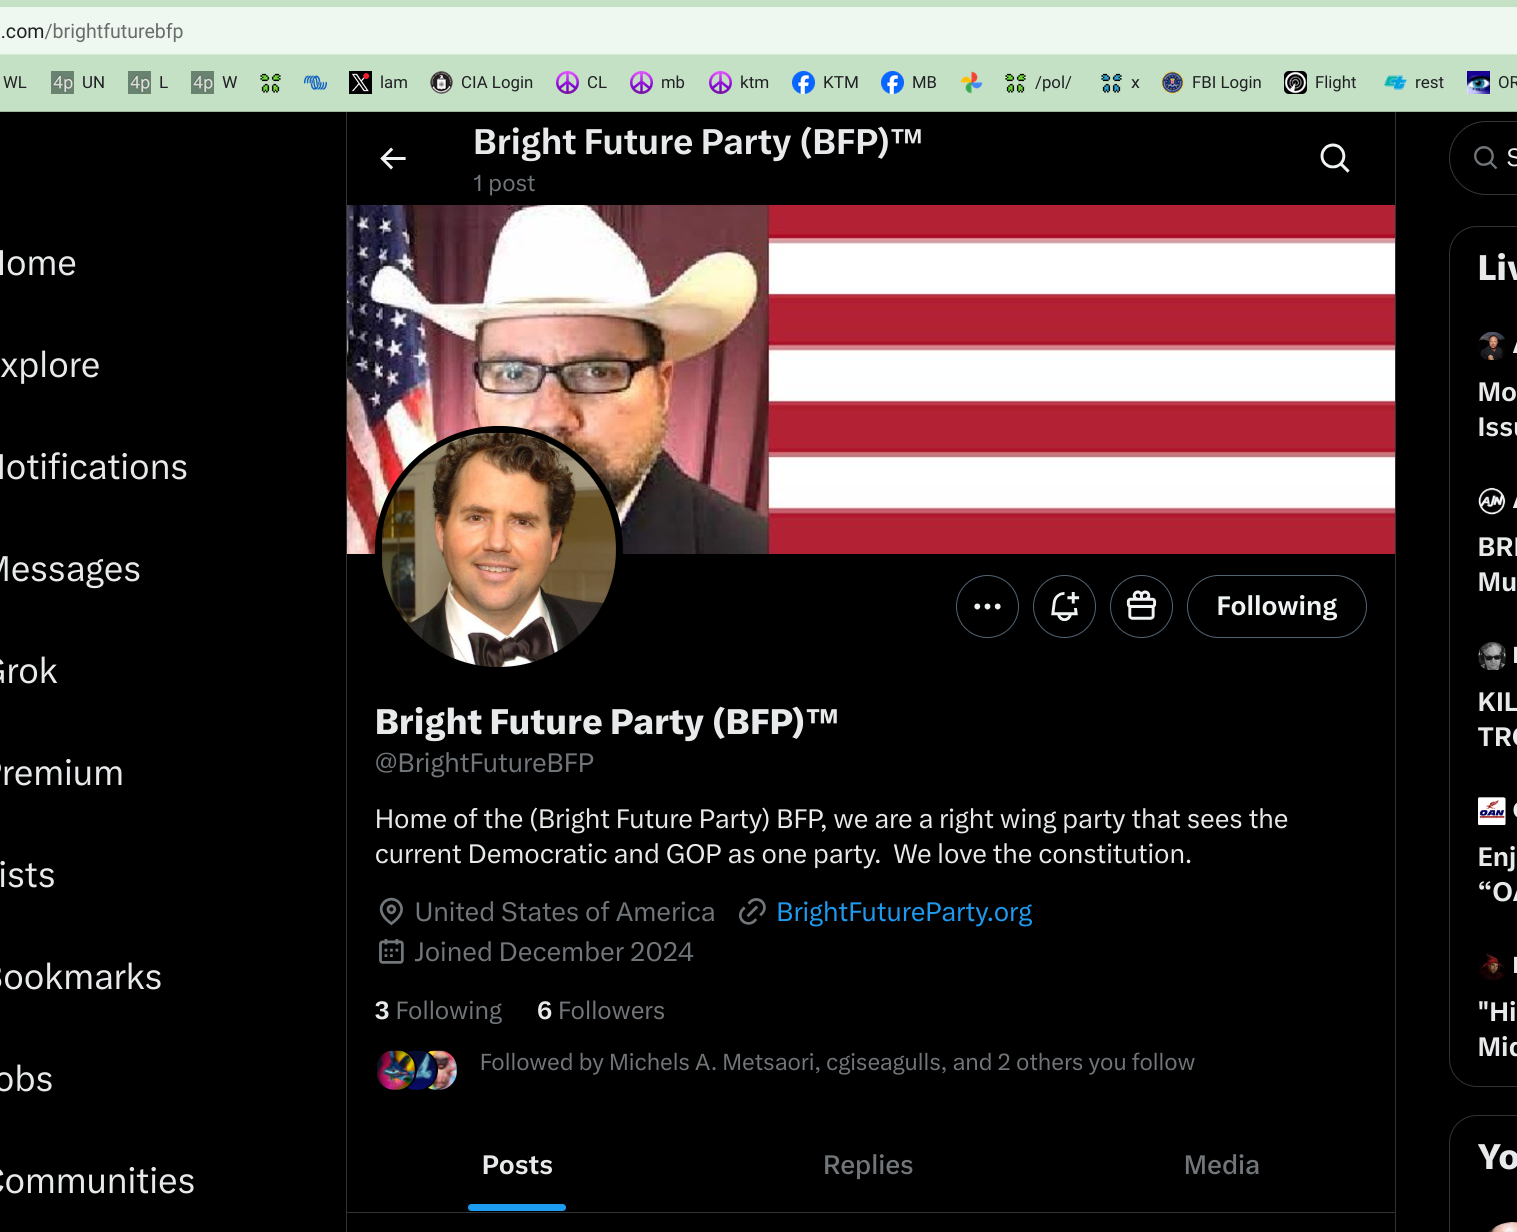1517x1232 pixels.
Task: Open the CIA Login bookmark
Action: tap(481, 82)
